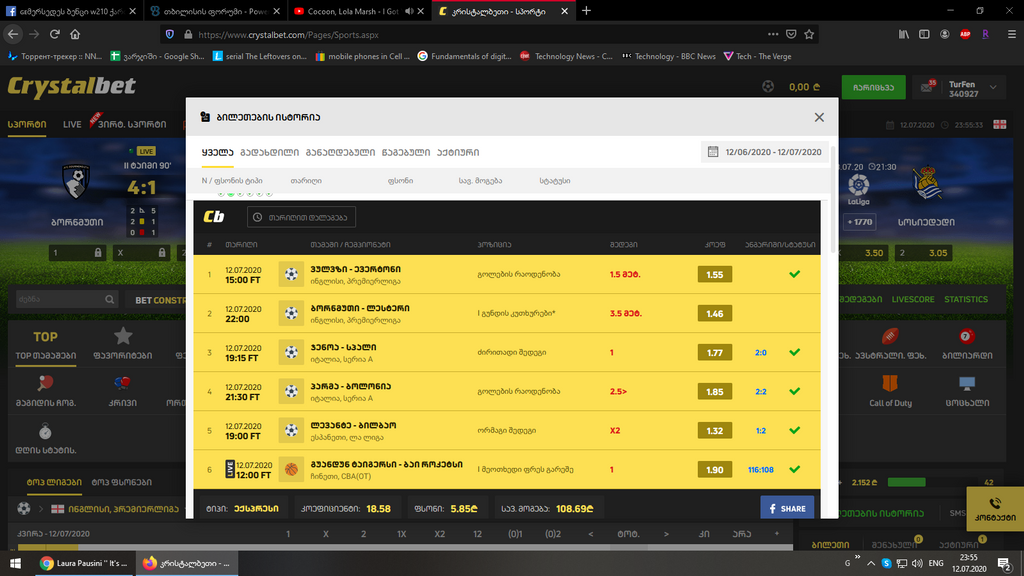This screenshot has height=576, width=1024.
Task: Select the billiards ball icon
Action: tap(967, 336)
